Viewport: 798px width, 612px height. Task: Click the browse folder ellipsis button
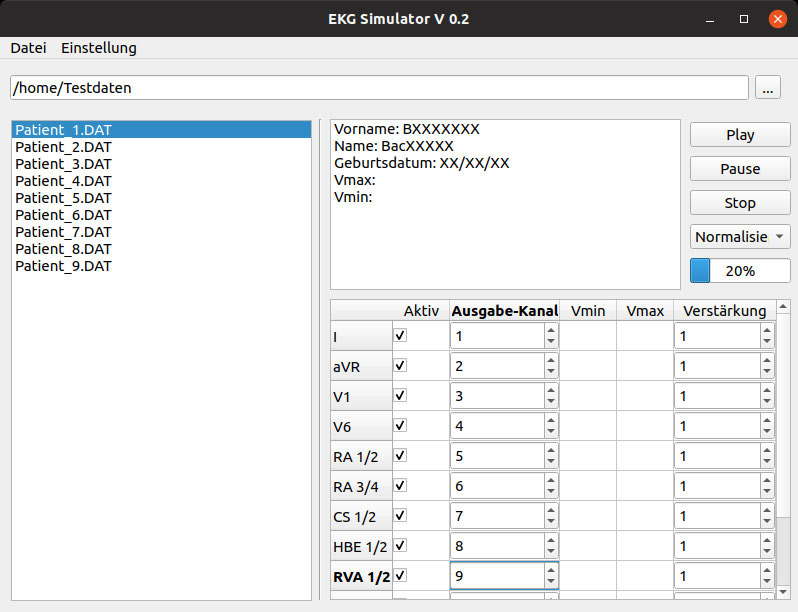tap(768, 88)
